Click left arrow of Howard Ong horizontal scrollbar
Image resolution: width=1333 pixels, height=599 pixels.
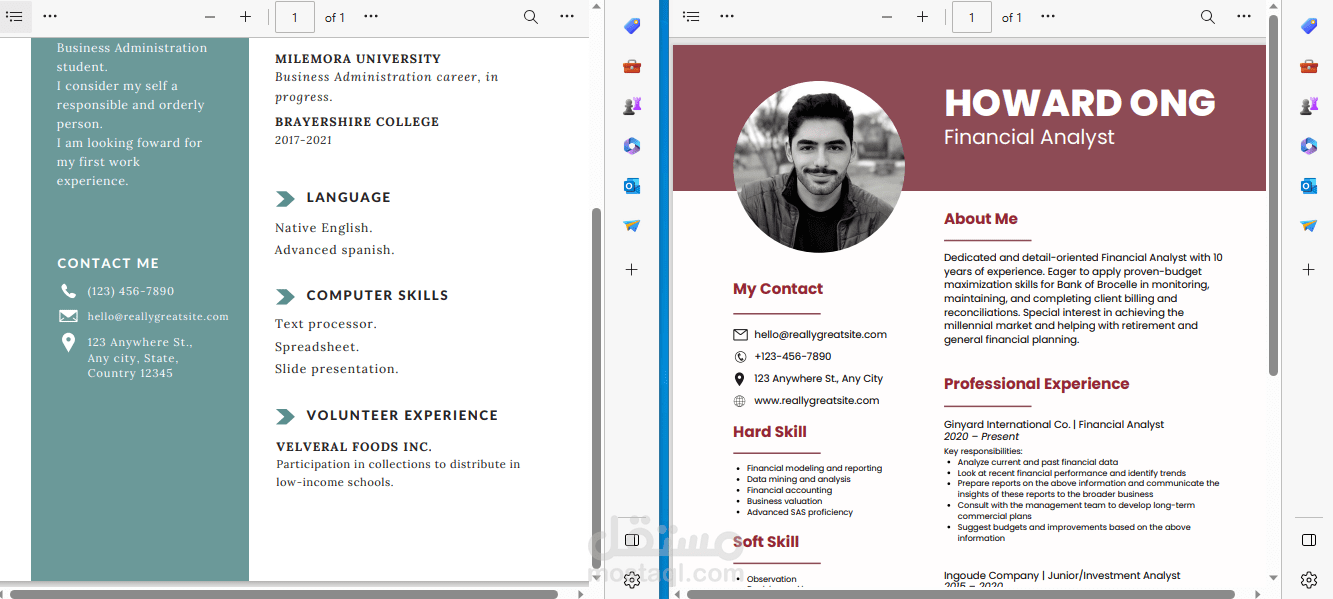pyautogui.click(x=677, y=594)
